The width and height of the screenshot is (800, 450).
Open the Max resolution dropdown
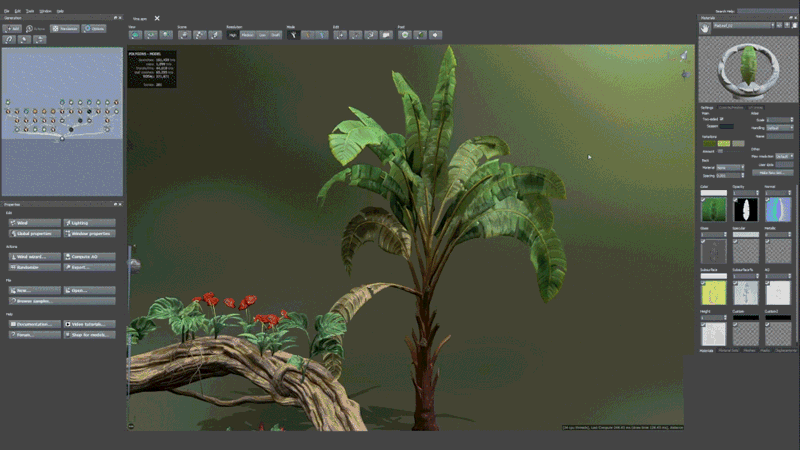784,156
